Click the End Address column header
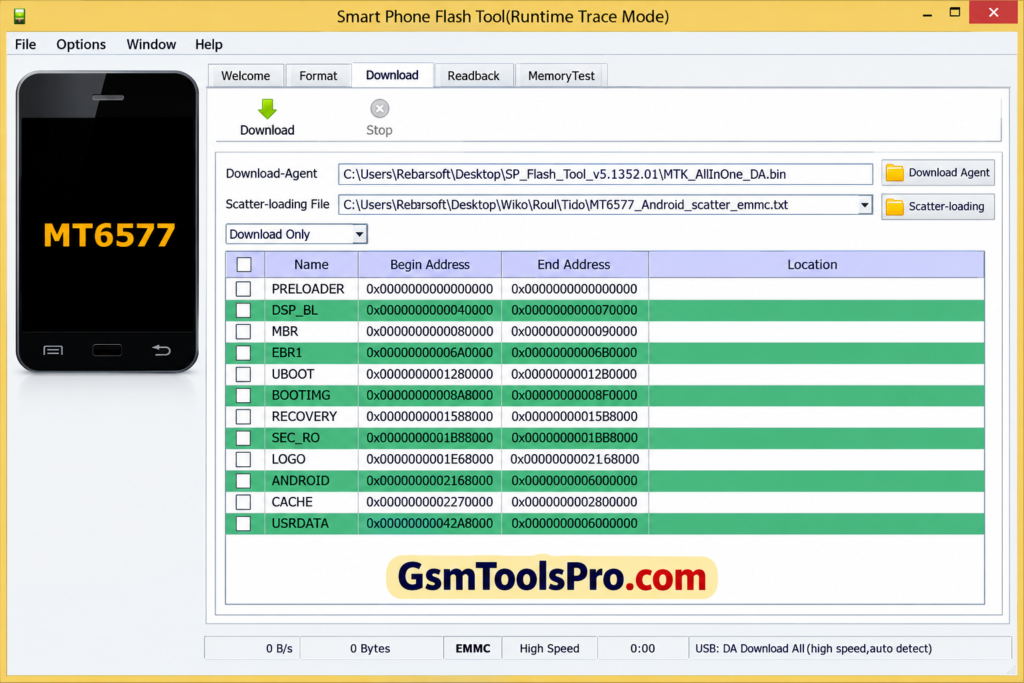This screenshot has height=683, width=1024. pyautogui.click(x=574, y=264)
